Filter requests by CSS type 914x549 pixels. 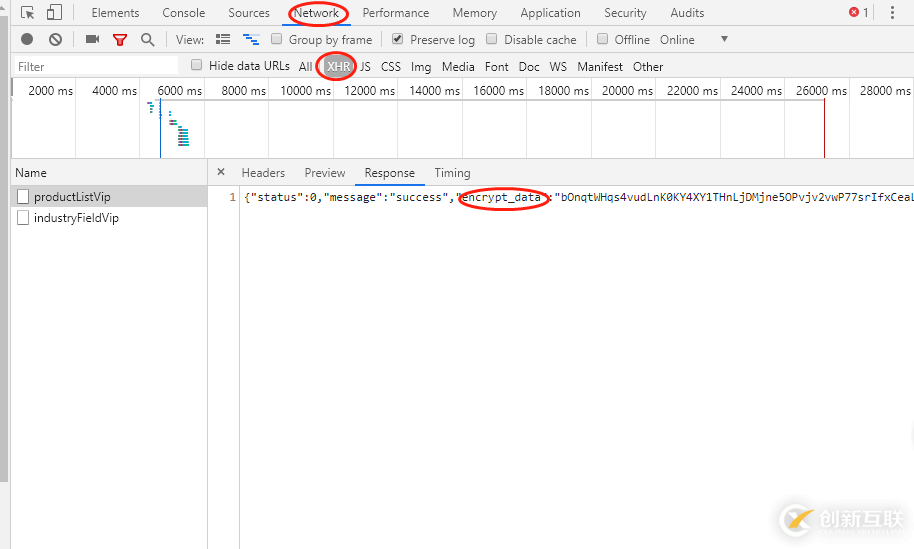click(391, 66)
